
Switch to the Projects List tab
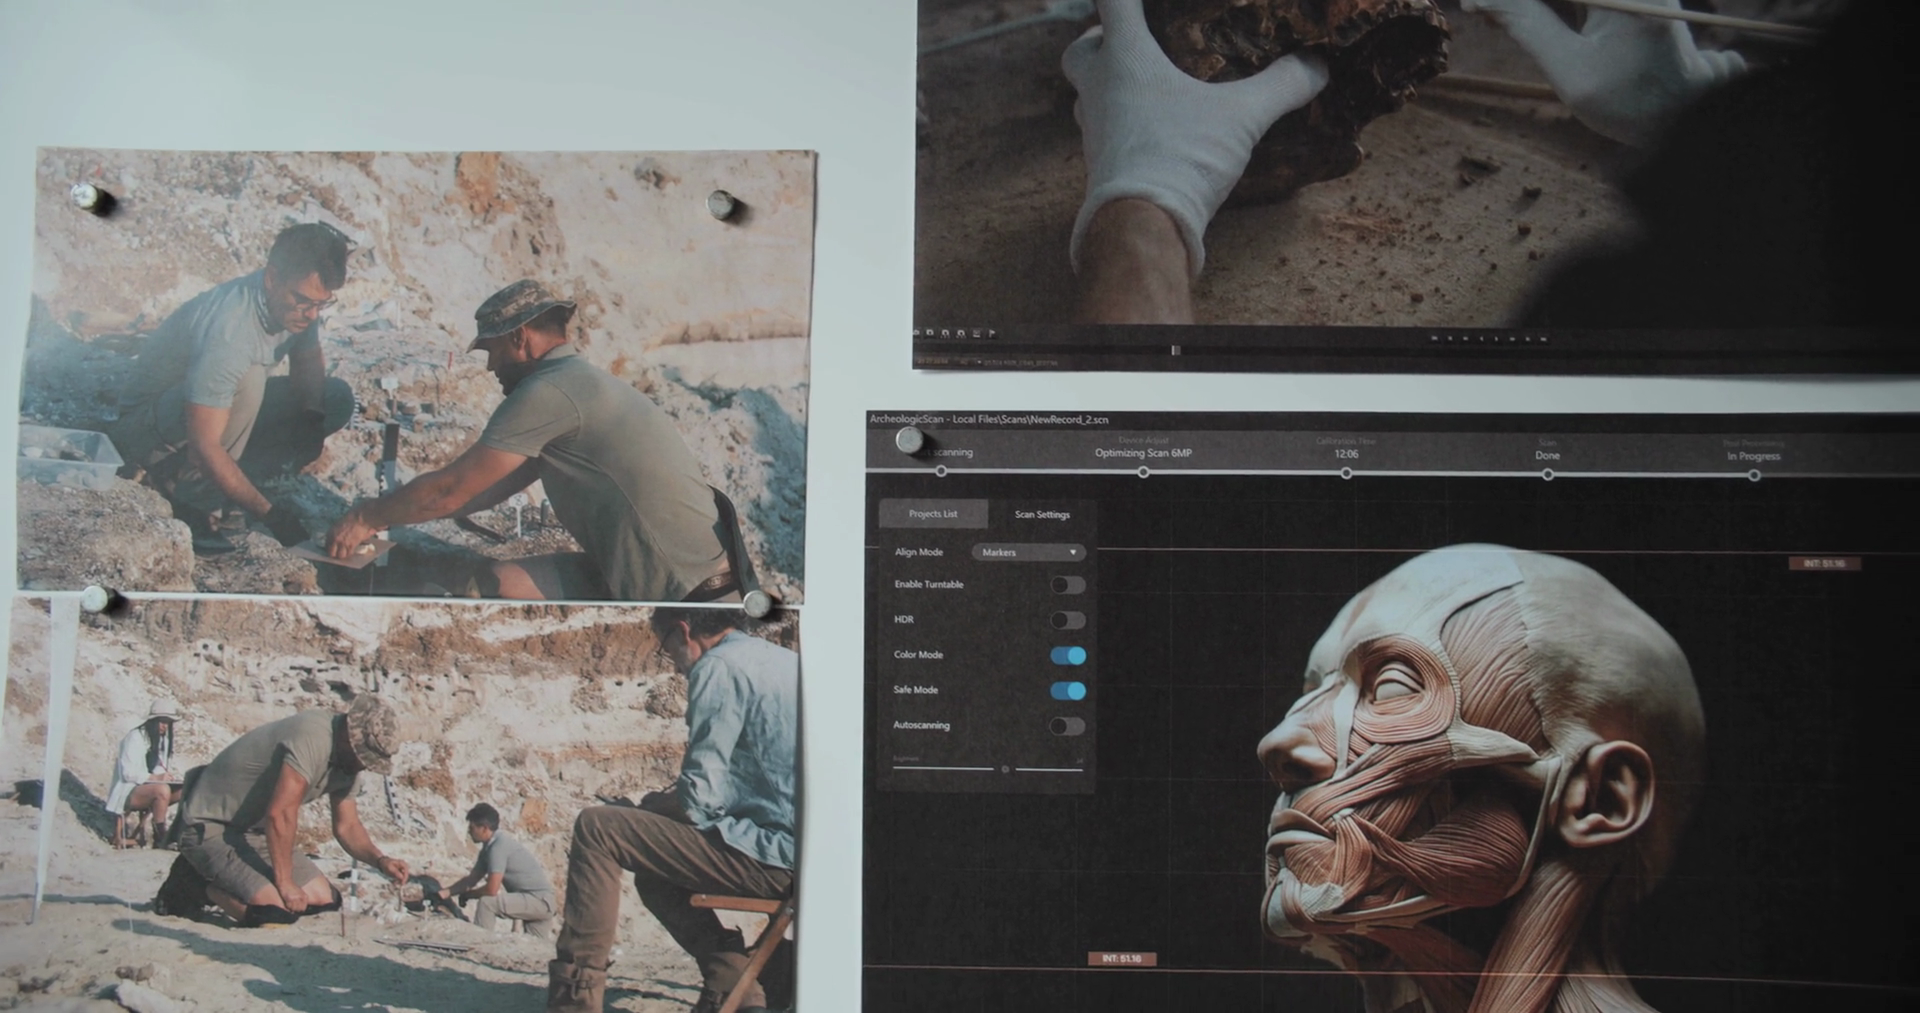[932, 514]
